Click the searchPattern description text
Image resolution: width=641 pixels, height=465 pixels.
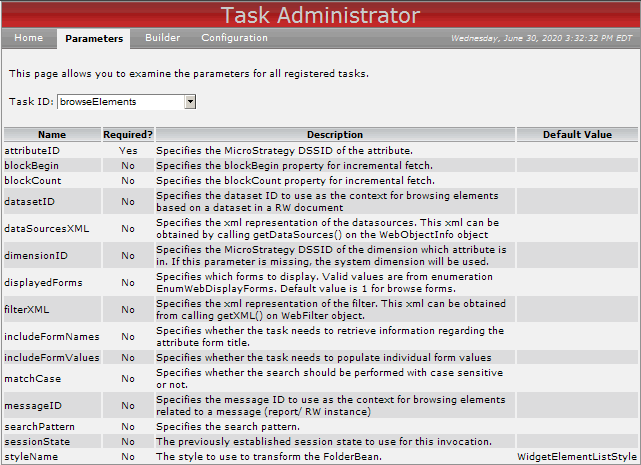228,427
